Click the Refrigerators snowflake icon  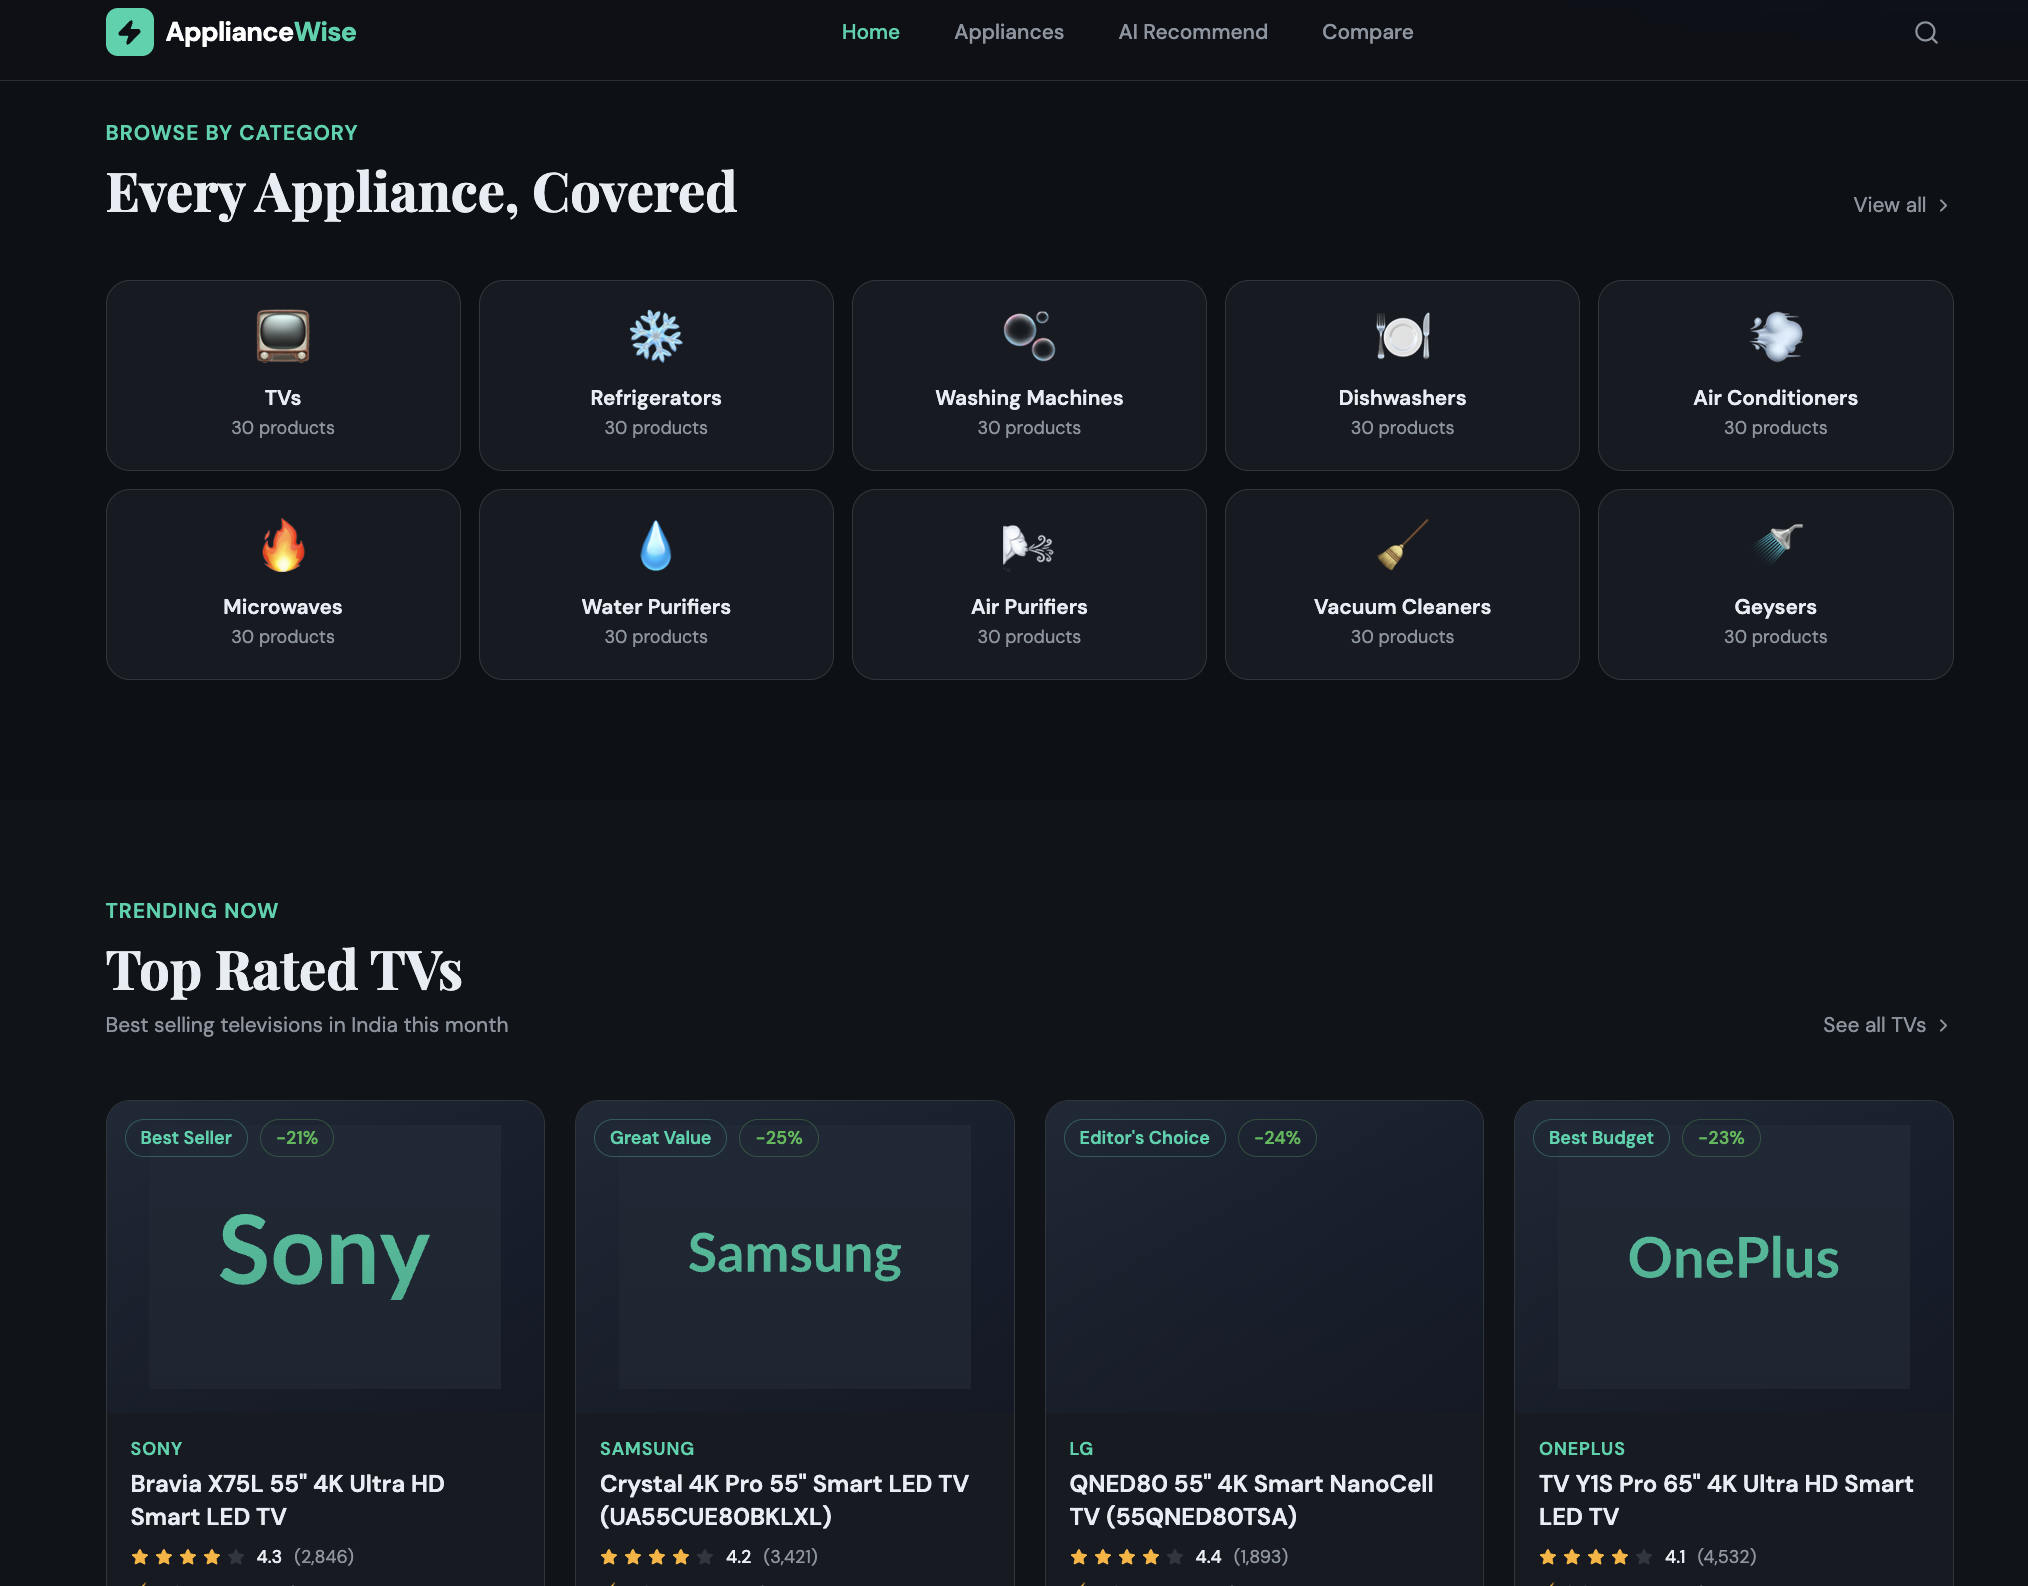pyautogui.click(x=656, y=336)
